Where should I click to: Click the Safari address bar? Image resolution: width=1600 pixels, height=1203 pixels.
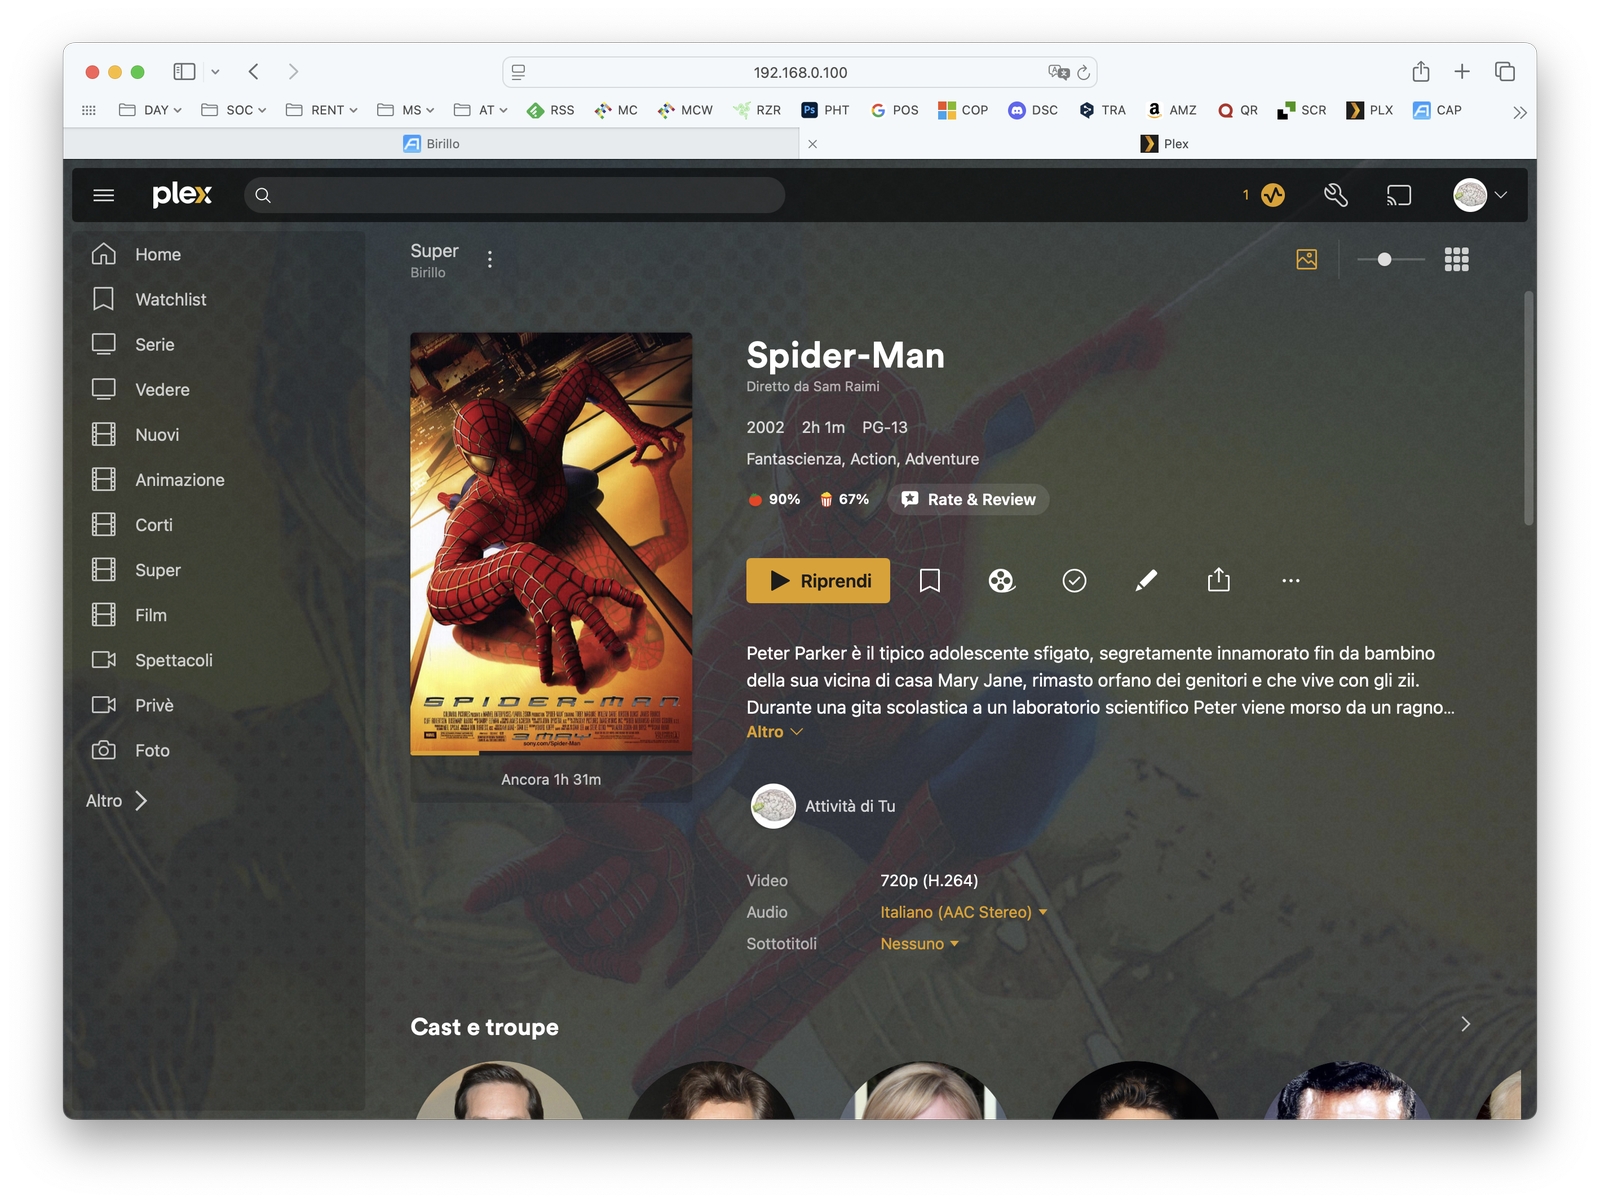(800, 72)
